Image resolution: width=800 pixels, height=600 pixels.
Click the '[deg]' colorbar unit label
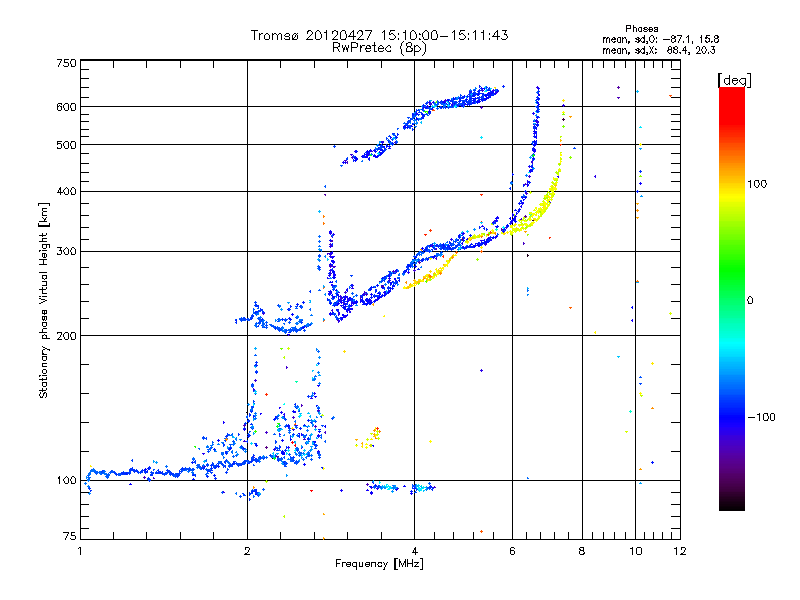pyautogui.click(x=734, y=80)
